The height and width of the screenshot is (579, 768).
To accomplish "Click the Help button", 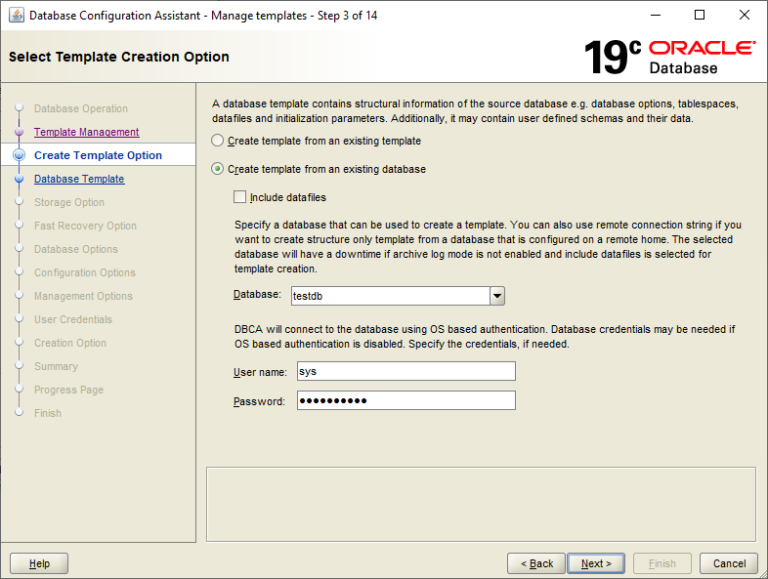I will coord(39,563).
